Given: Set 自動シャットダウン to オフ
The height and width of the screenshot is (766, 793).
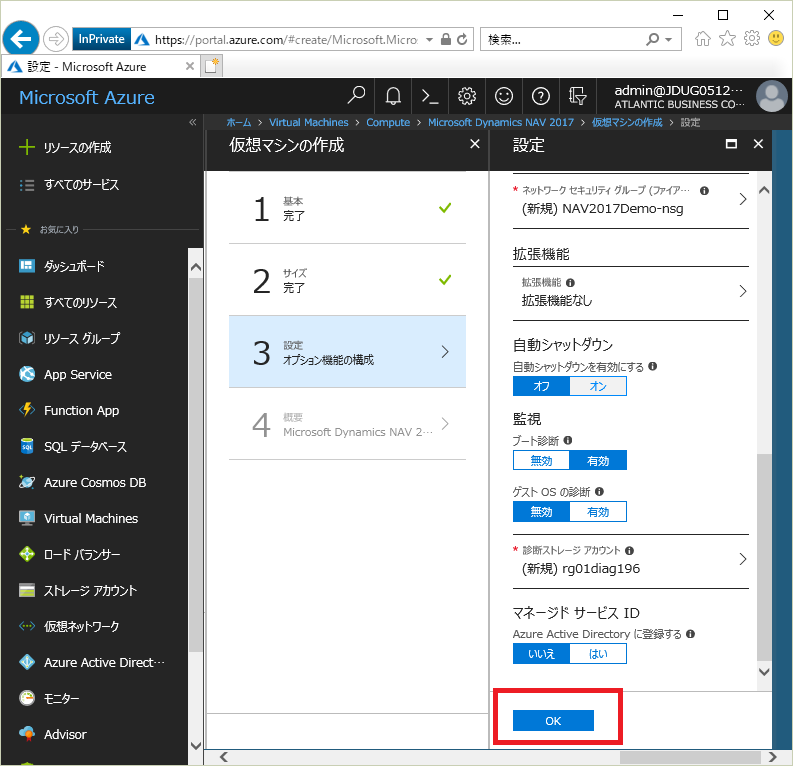Looking at the screenshot, I should pos(541,386).
